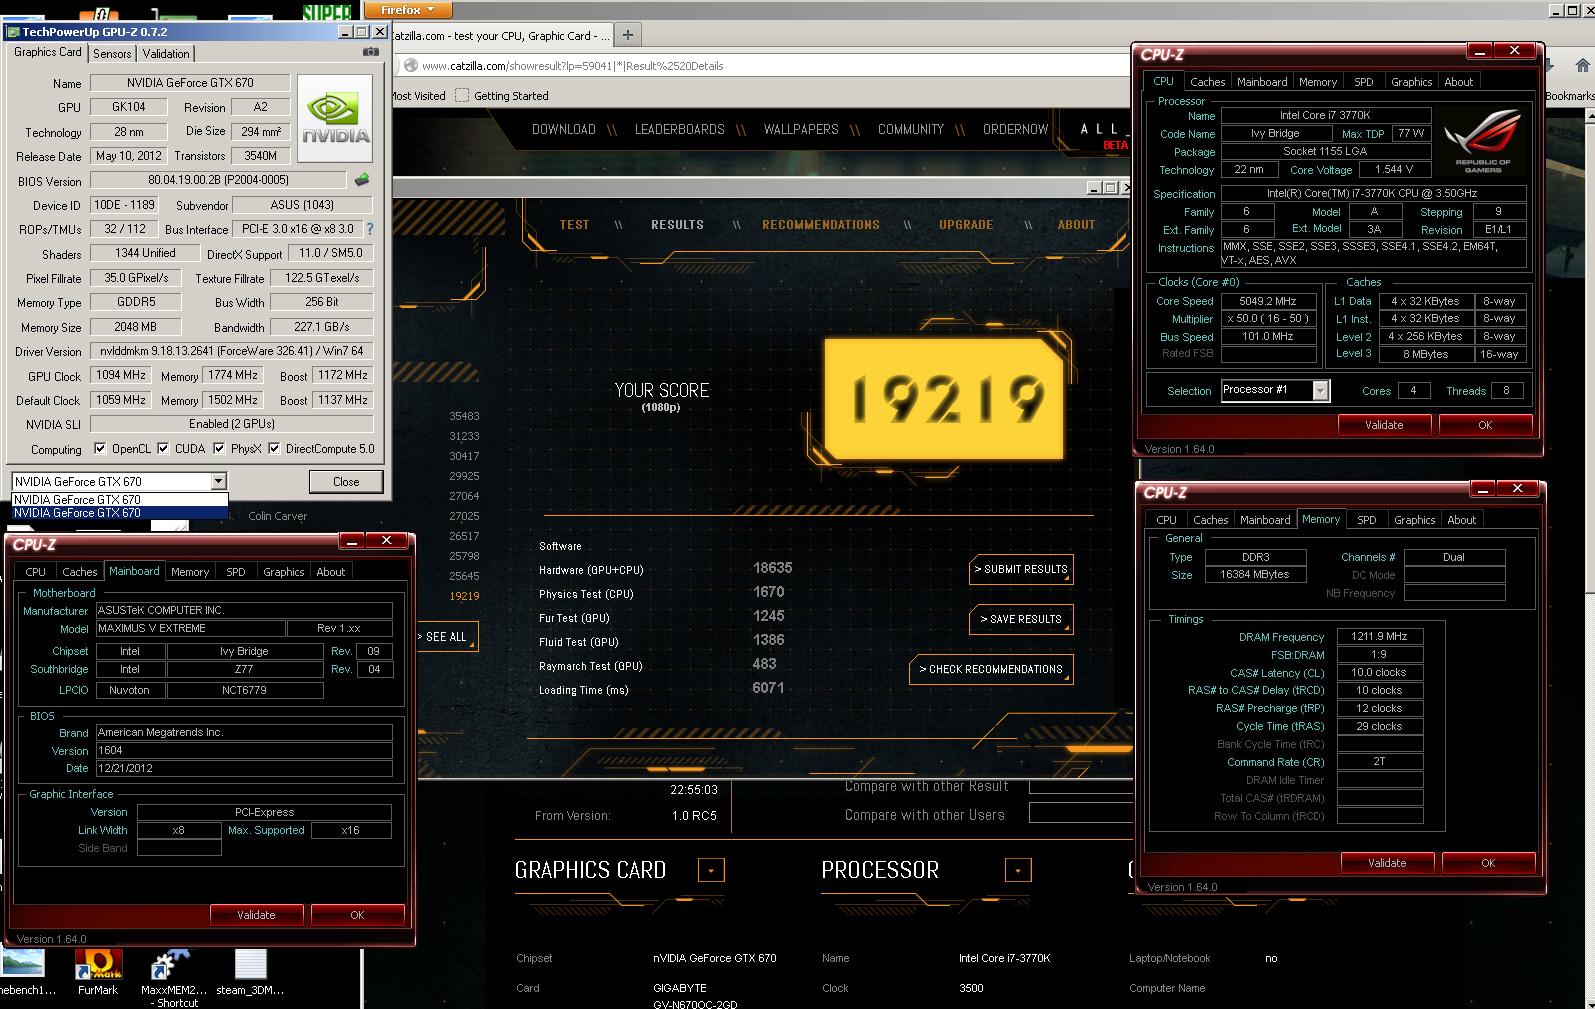The image size is (1595, 1009).
Task: Click the 35483 score in leaderboard list
Action: tap(464, 416)
